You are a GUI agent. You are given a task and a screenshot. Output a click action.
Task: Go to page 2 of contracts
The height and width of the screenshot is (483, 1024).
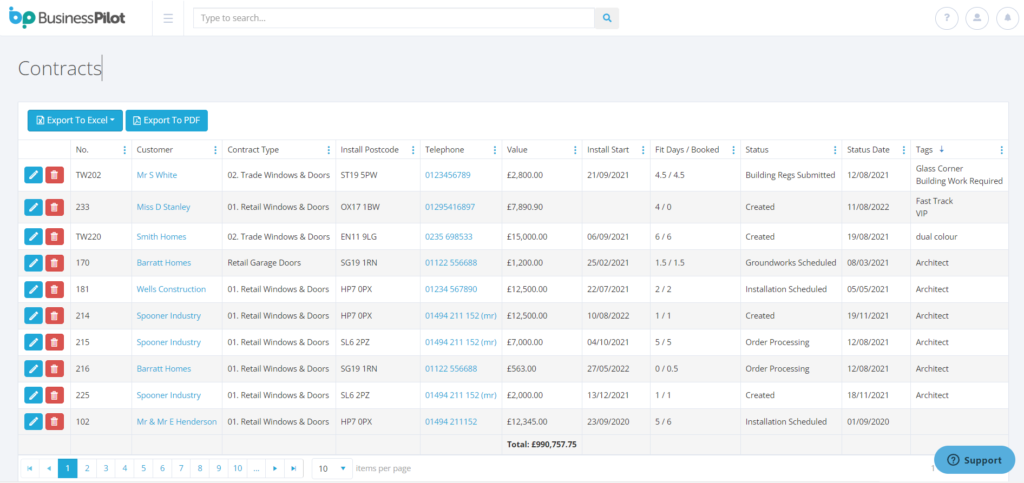click(x=87, y=468)
